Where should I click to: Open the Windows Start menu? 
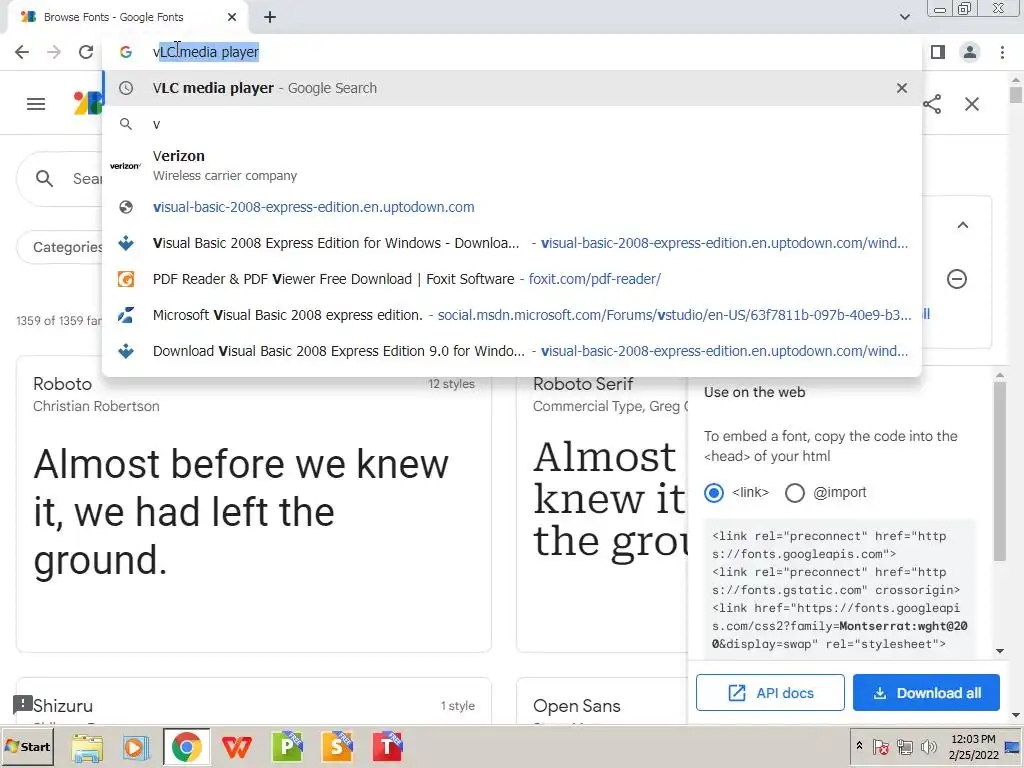pyautogui.click(x=27, y=746)
